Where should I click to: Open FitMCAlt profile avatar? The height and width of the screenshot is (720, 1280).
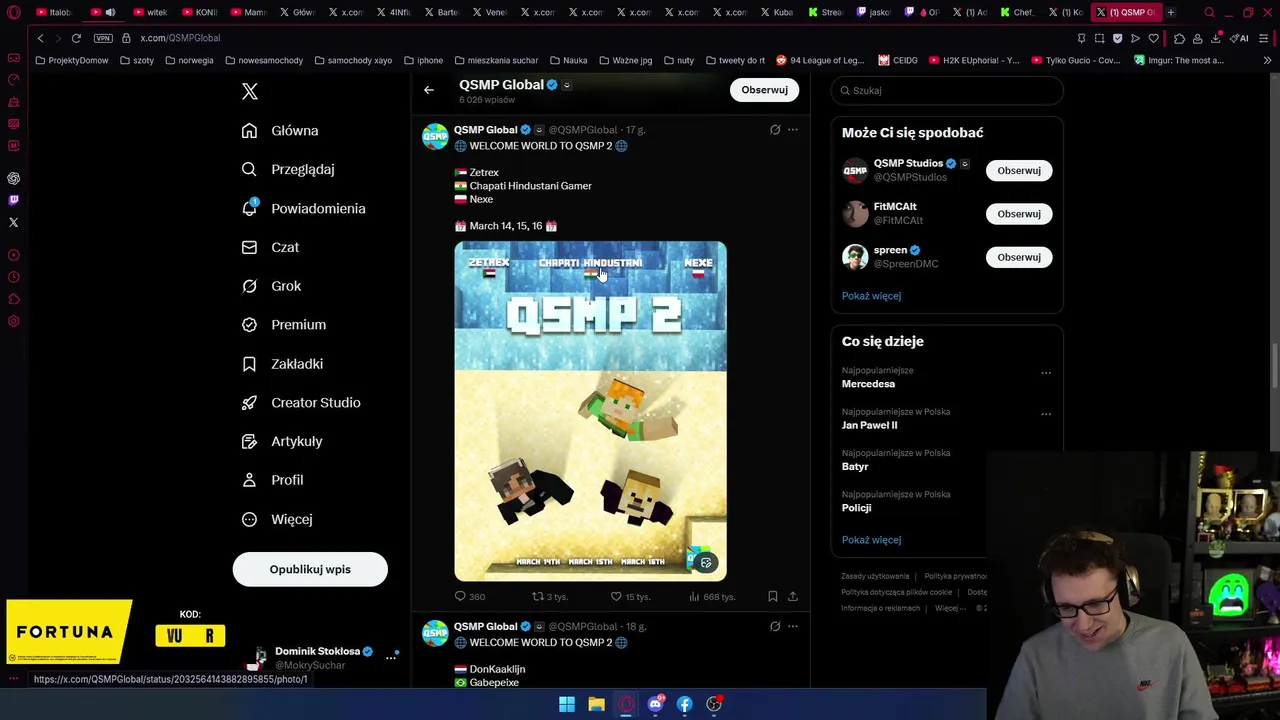[855, 214]
